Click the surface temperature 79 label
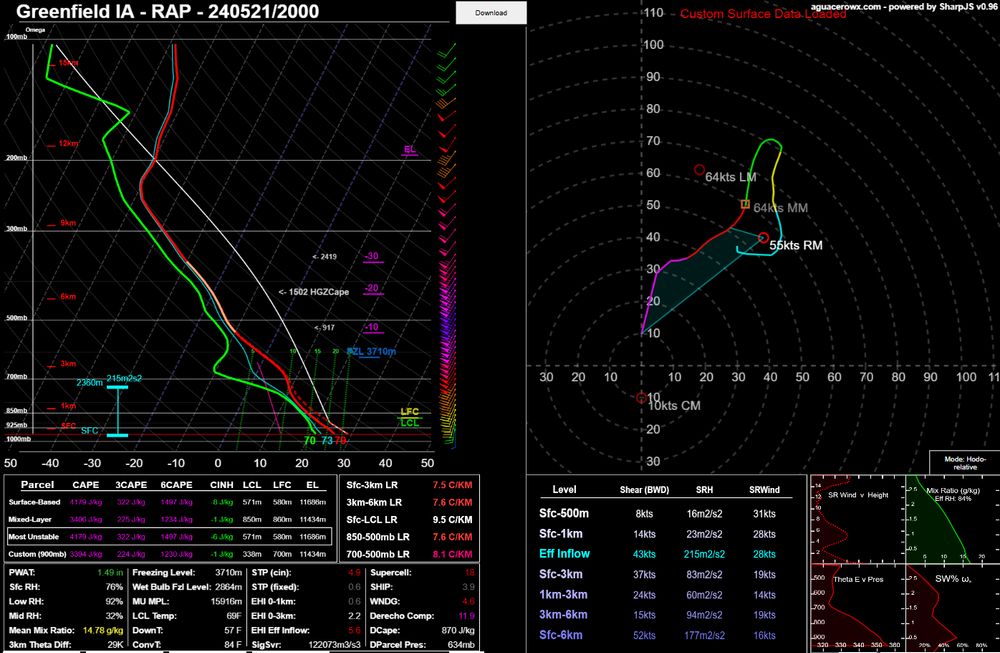 click(x=341, y=441)
